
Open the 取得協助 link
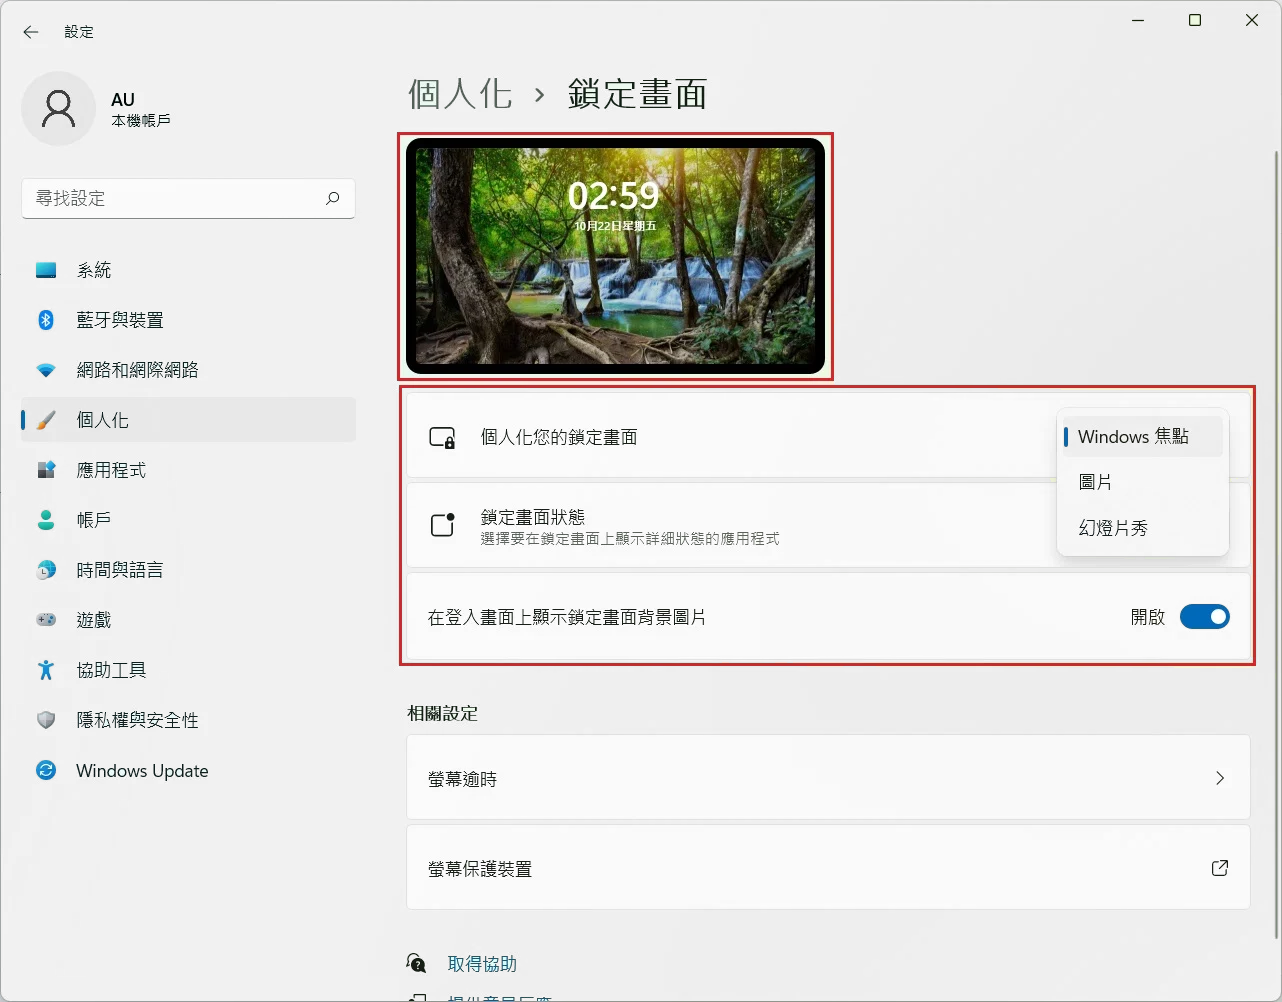coord(482,964)
